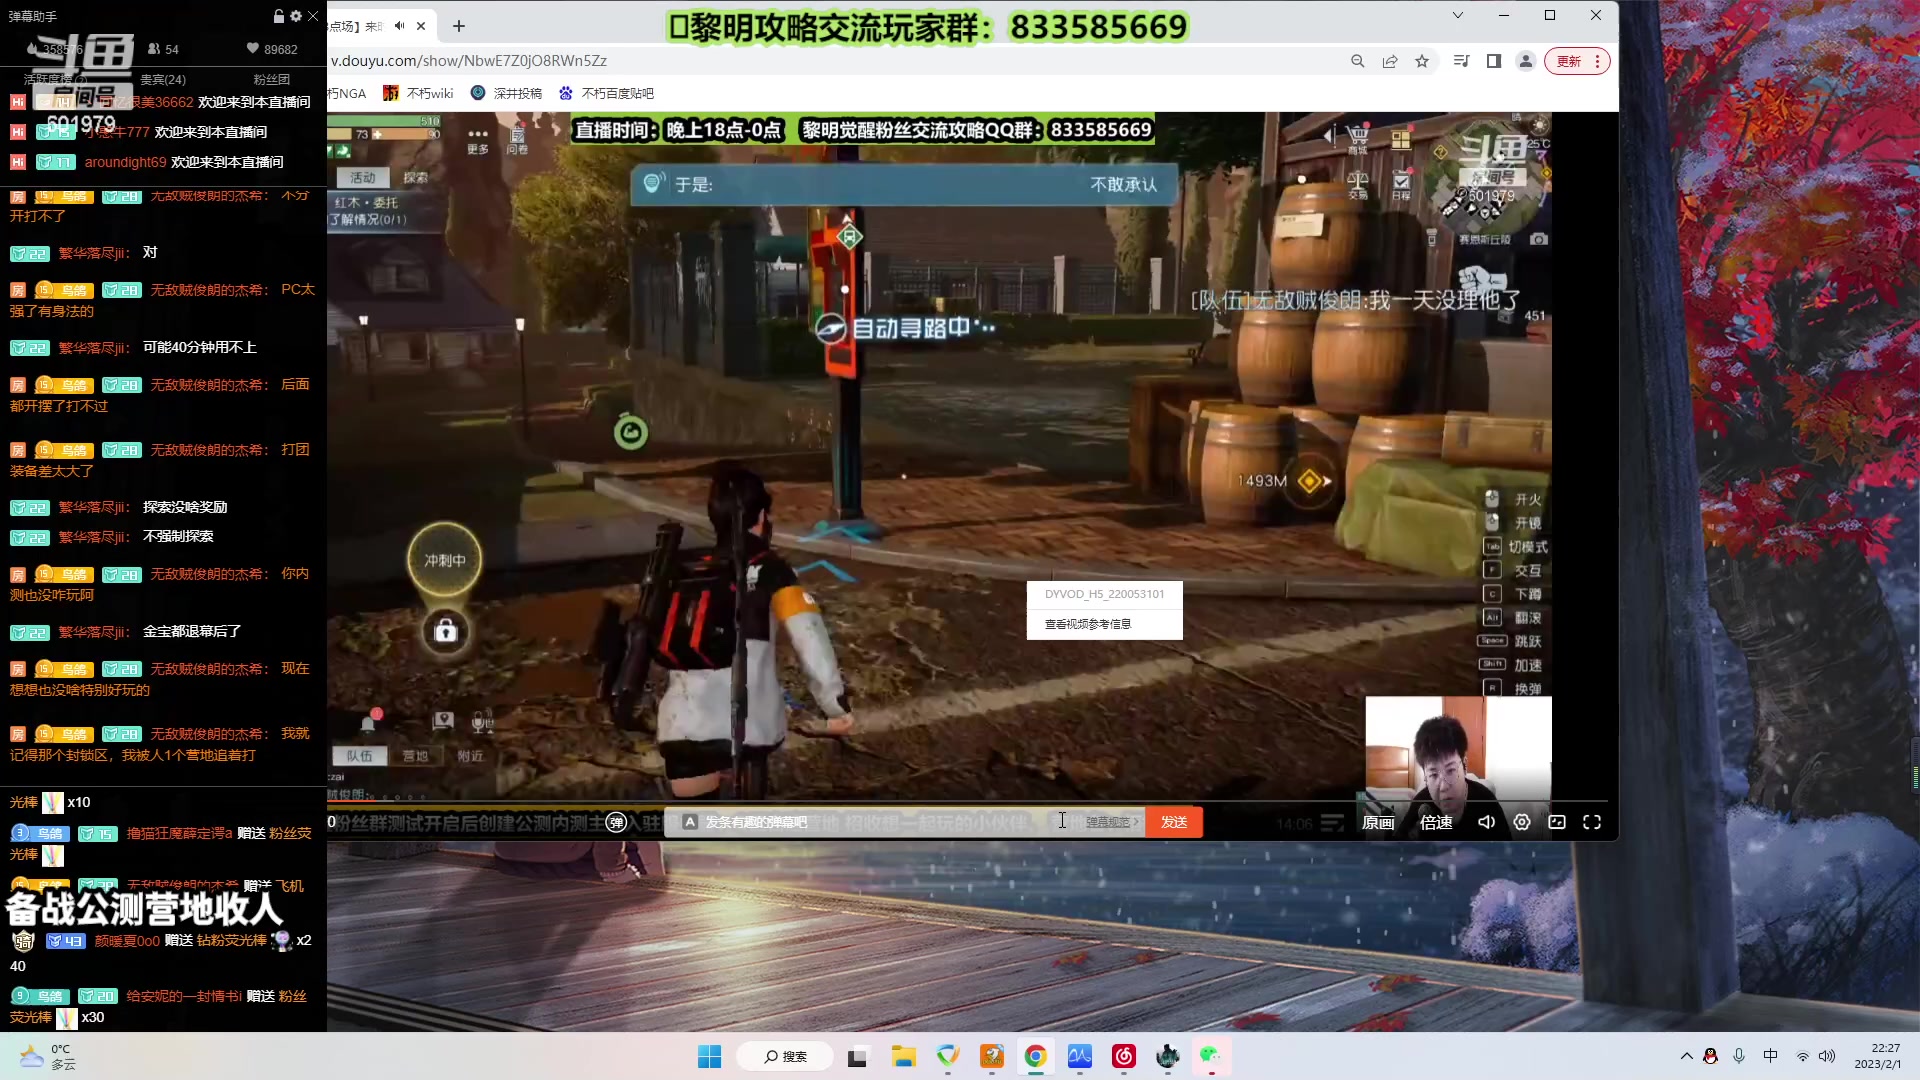
Task: Click the in-game shop cart icon
Action: (1358, 137)
